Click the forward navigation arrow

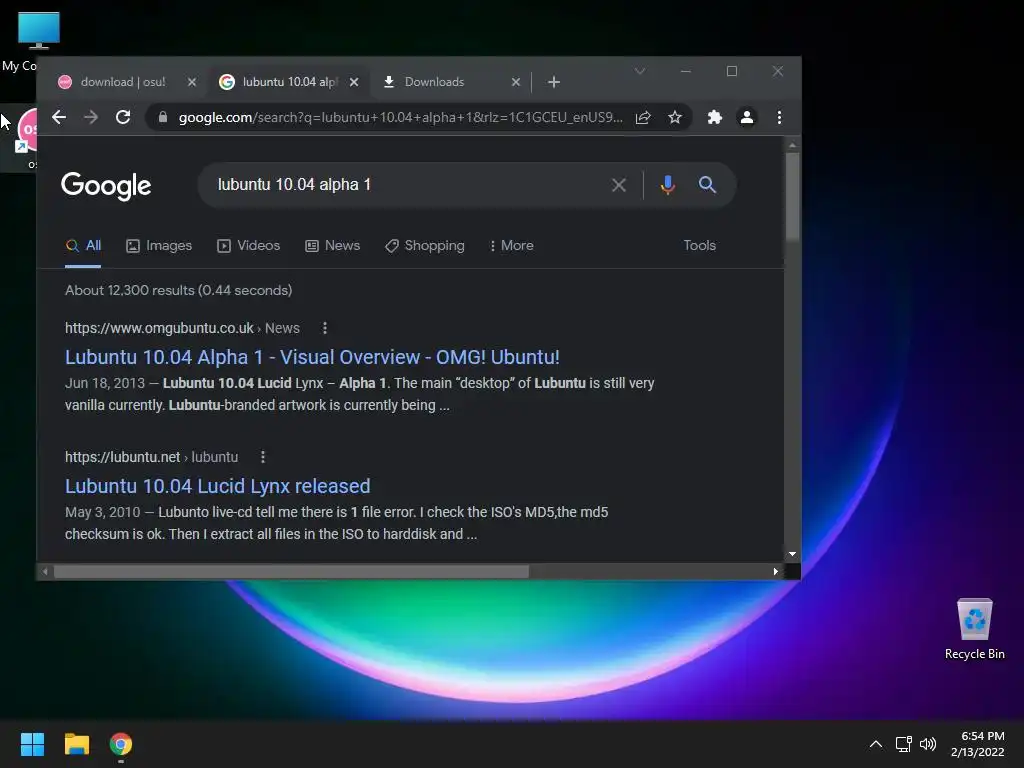click(x=91, y=118)
